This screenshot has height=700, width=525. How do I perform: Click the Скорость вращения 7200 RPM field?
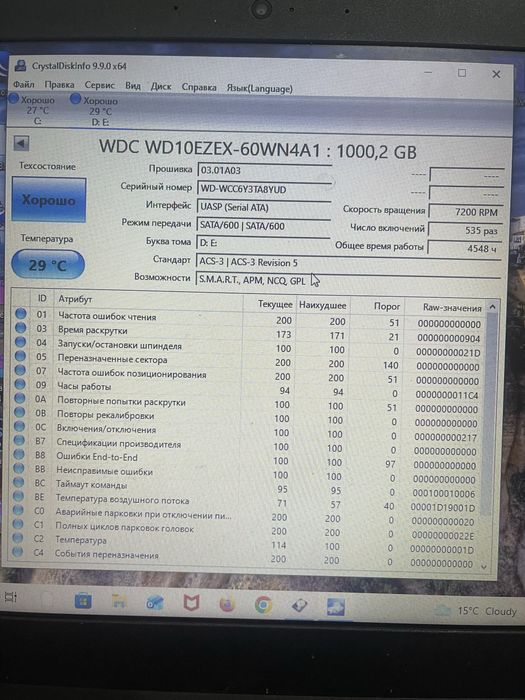click(465, 212)
